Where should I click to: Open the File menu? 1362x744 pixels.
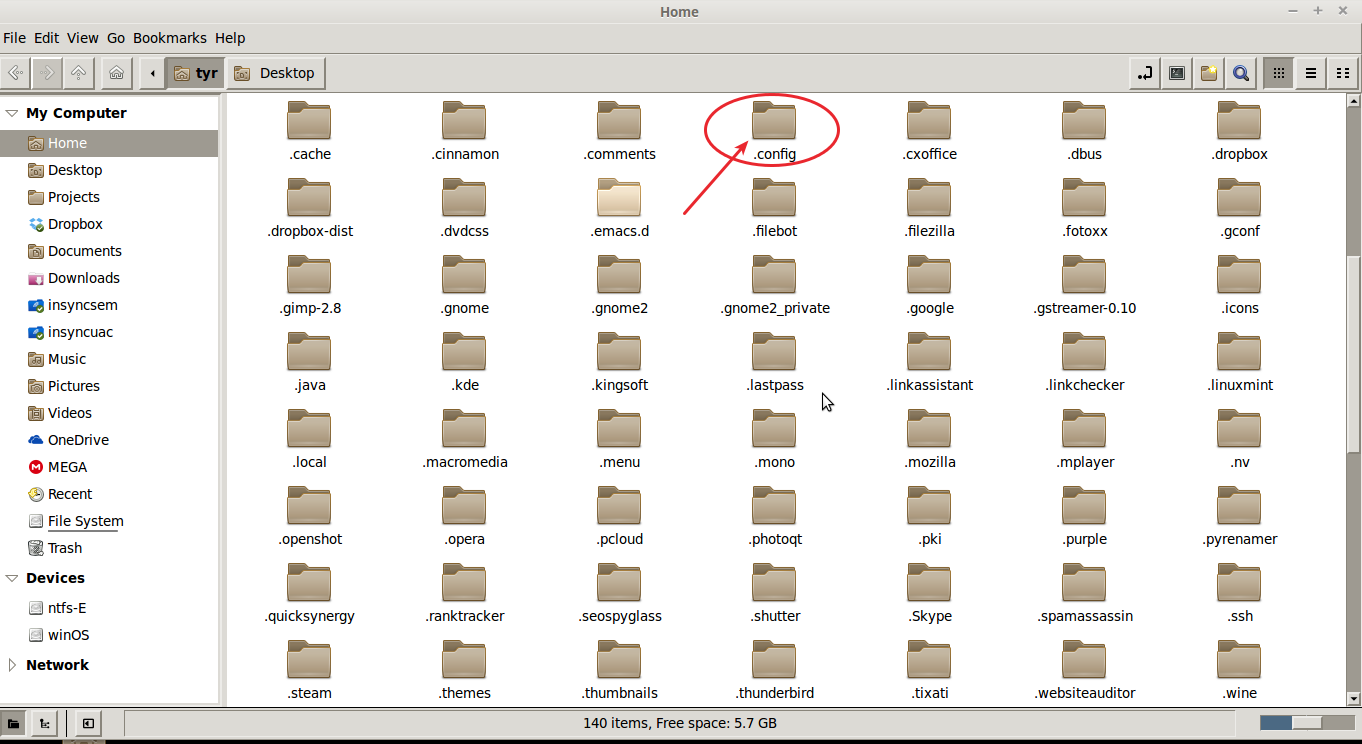14,38
